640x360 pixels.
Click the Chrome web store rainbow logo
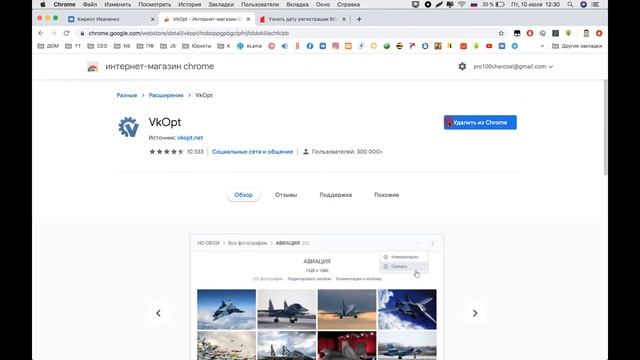[x=93, y=67]
